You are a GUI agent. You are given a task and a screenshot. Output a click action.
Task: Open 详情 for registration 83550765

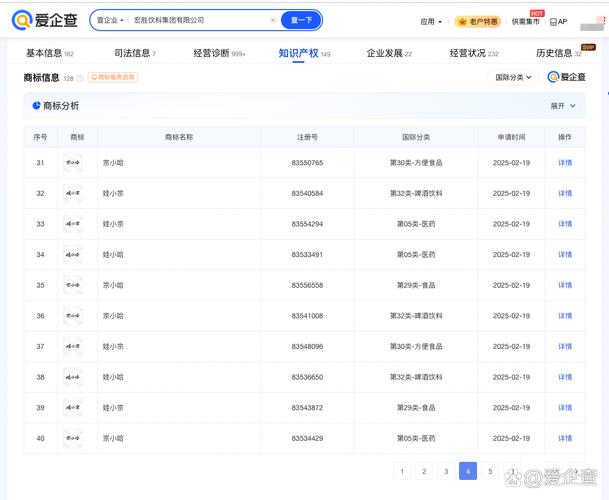pyautogui.click(x=565, y=163)
